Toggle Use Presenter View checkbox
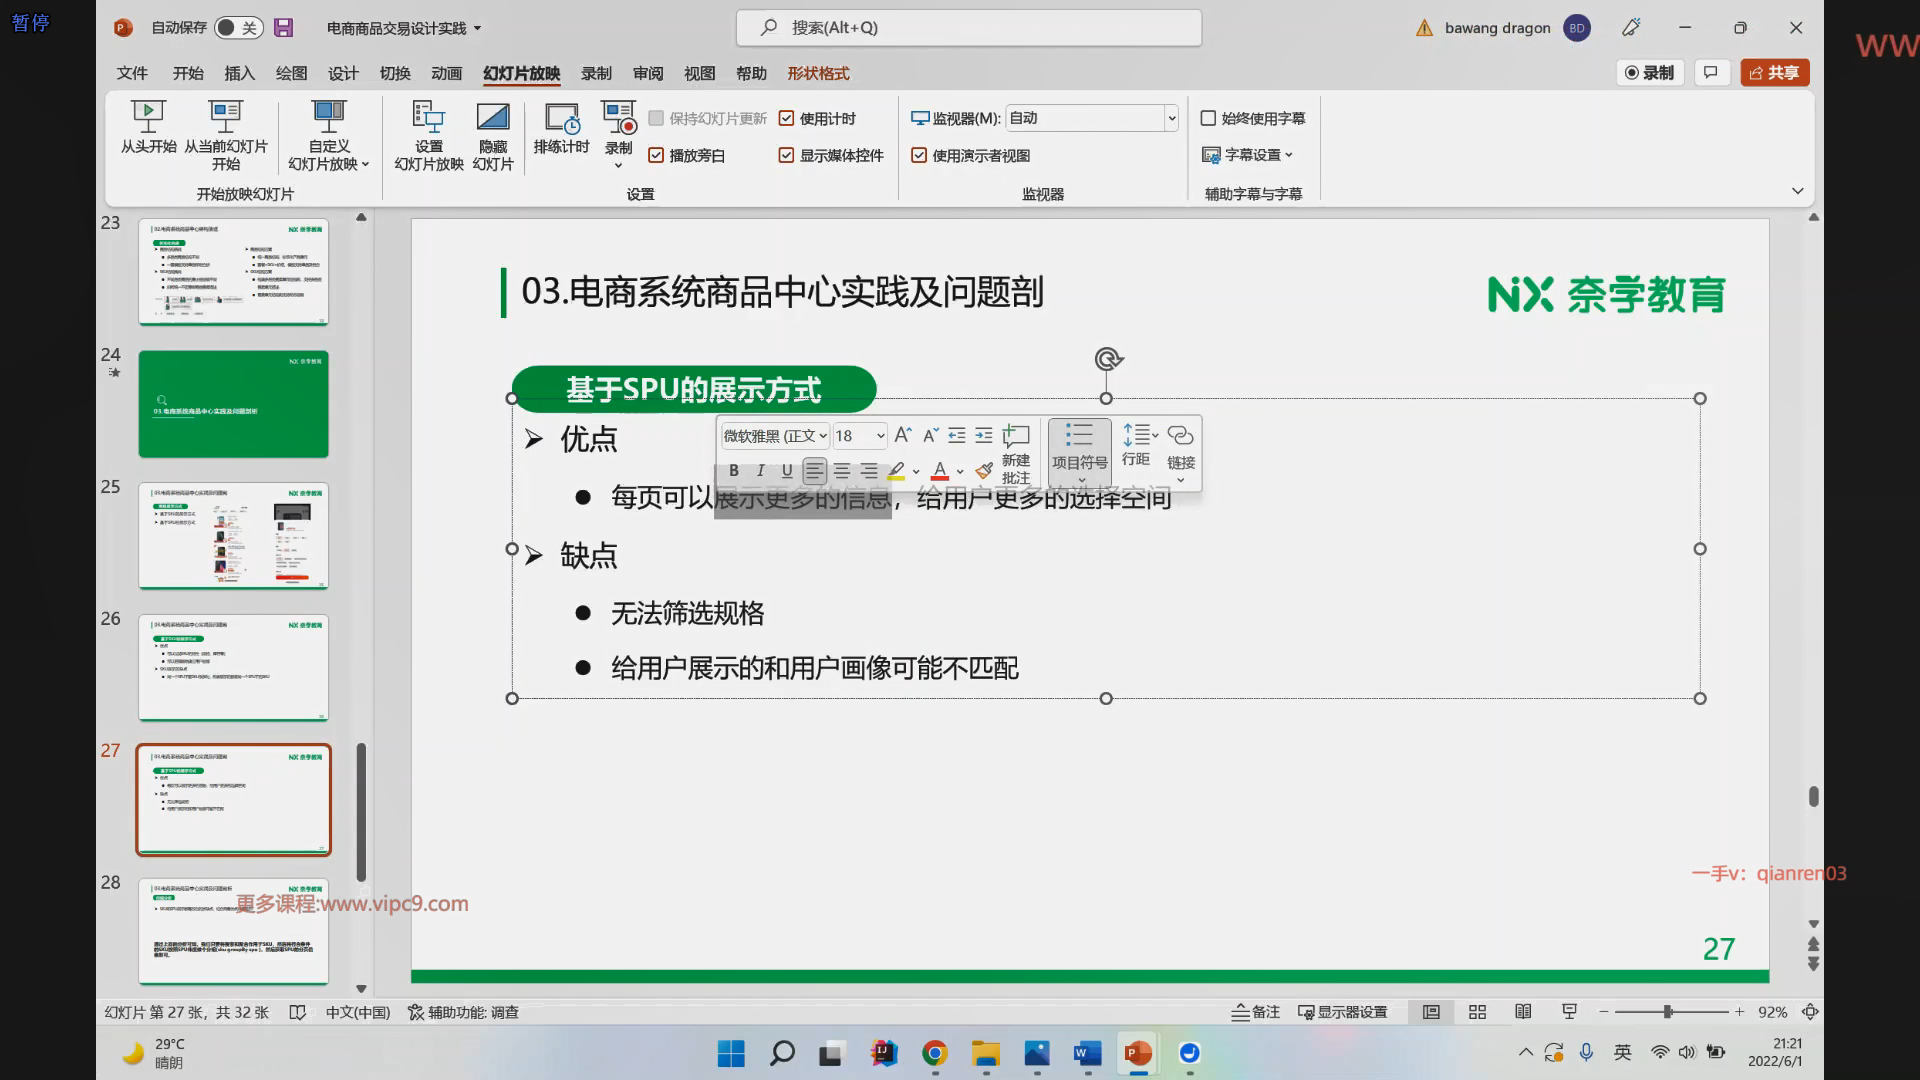 919,156
